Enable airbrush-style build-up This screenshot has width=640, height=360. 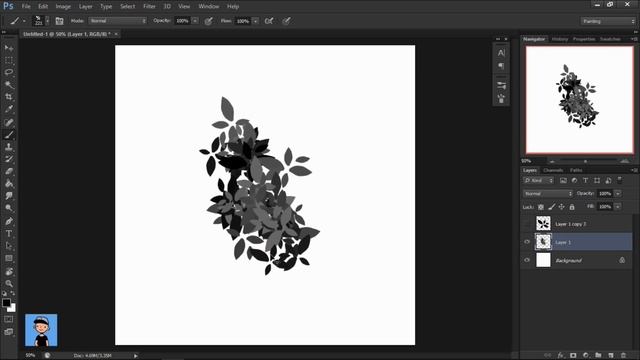269,21
